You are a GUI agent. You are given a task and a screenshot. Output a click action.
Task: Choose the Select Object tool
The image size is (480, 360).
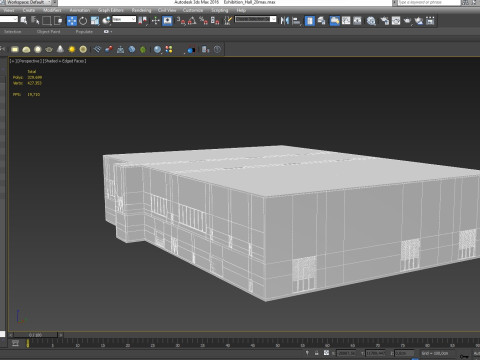24,21
